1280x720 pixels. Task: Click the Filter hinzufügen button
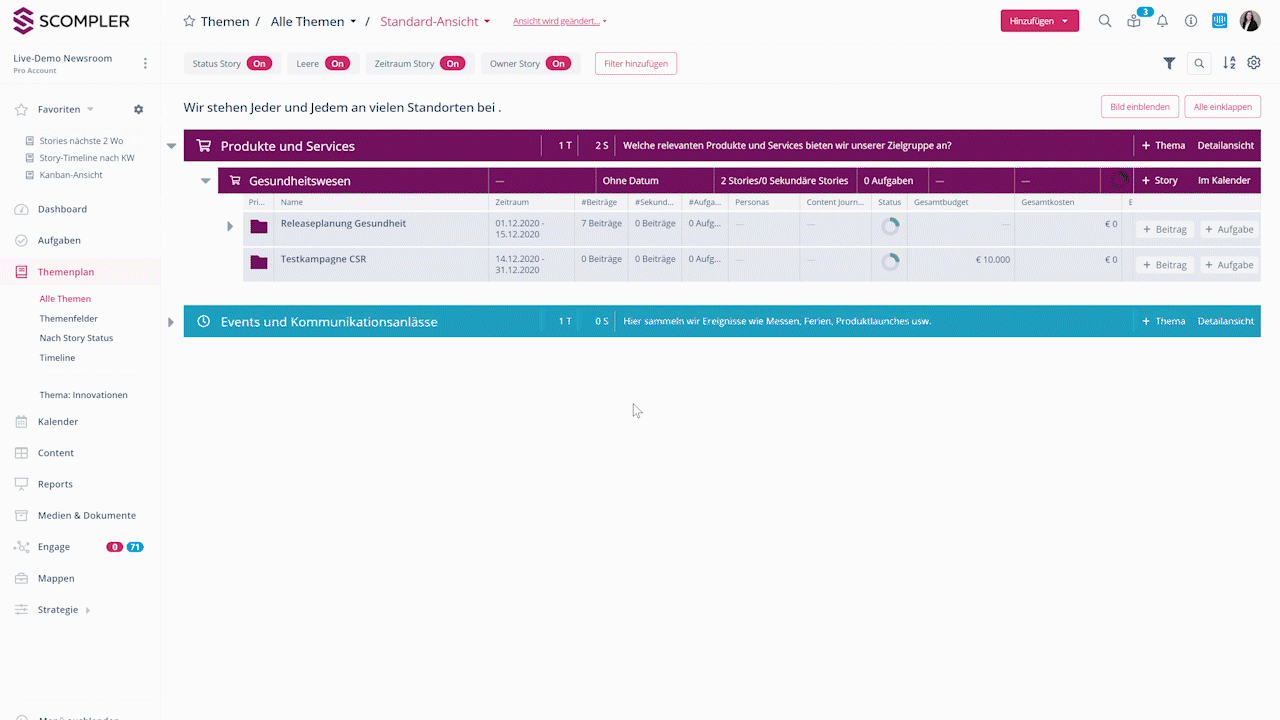coord(636,64)
